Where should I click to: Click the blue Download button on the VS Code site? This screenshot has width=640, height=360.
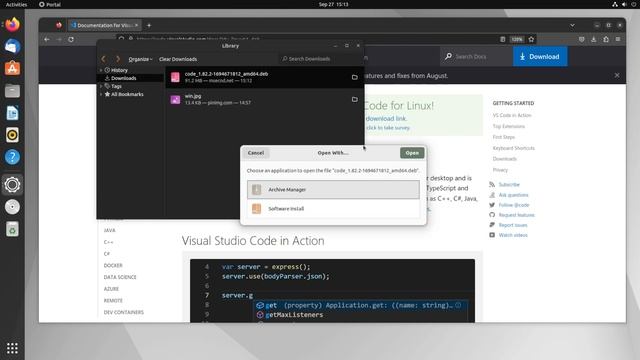540,57
